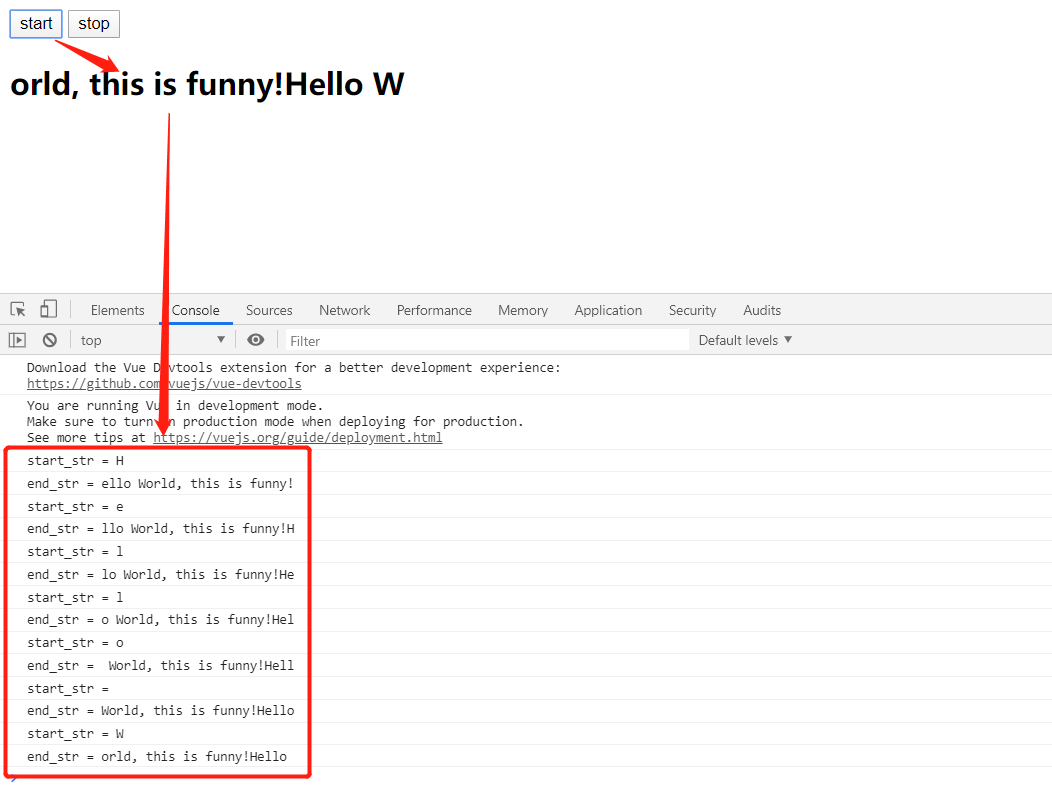
Task: Select log line 'start_str = W'
Action: 75,733
